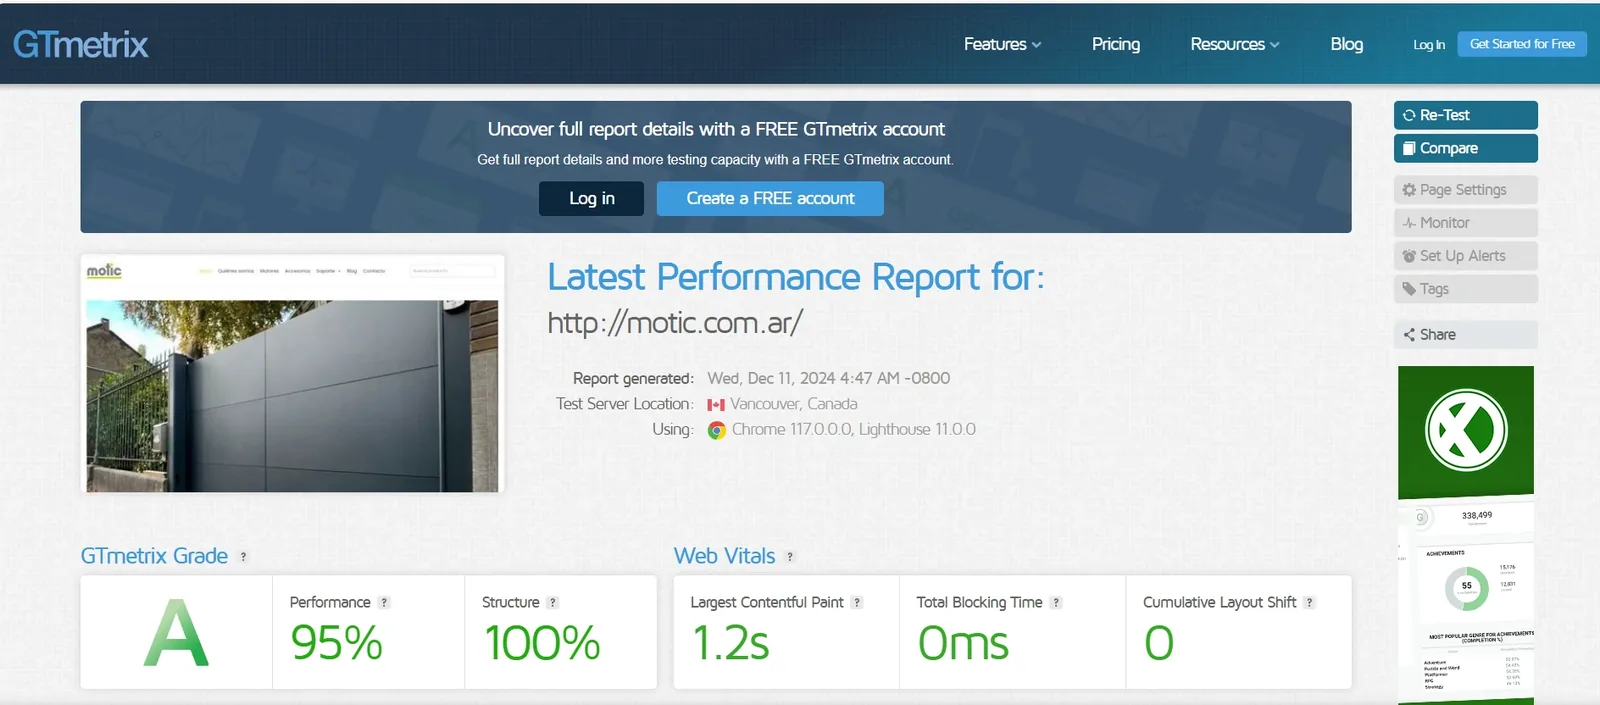This screenshot has width=1600, height=705.
Task: Click the Web Vitals help icon
Action: tap(790, 557)
